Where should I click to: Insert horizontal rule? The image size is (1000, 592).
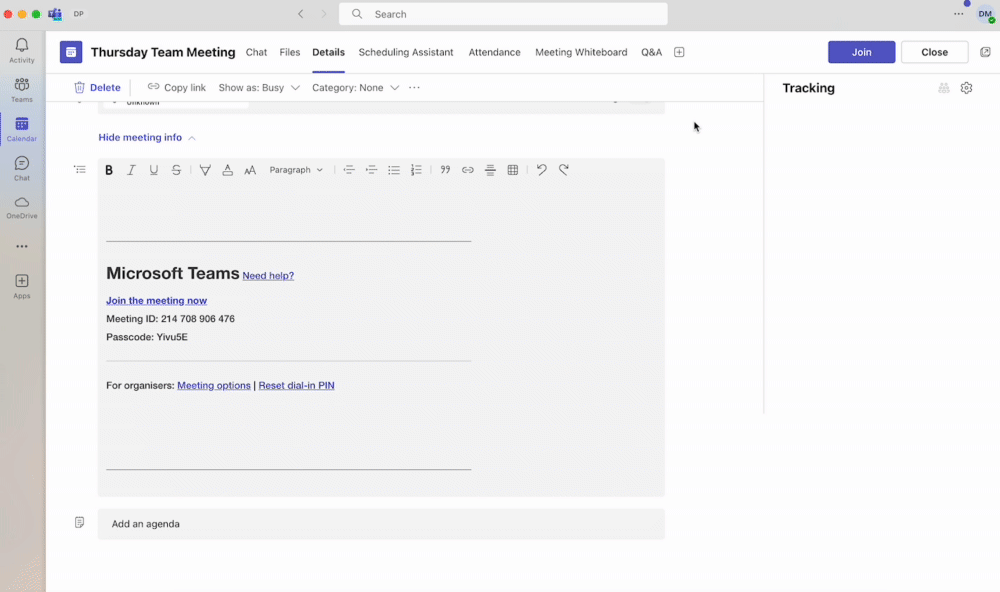[x=490, y=170]
